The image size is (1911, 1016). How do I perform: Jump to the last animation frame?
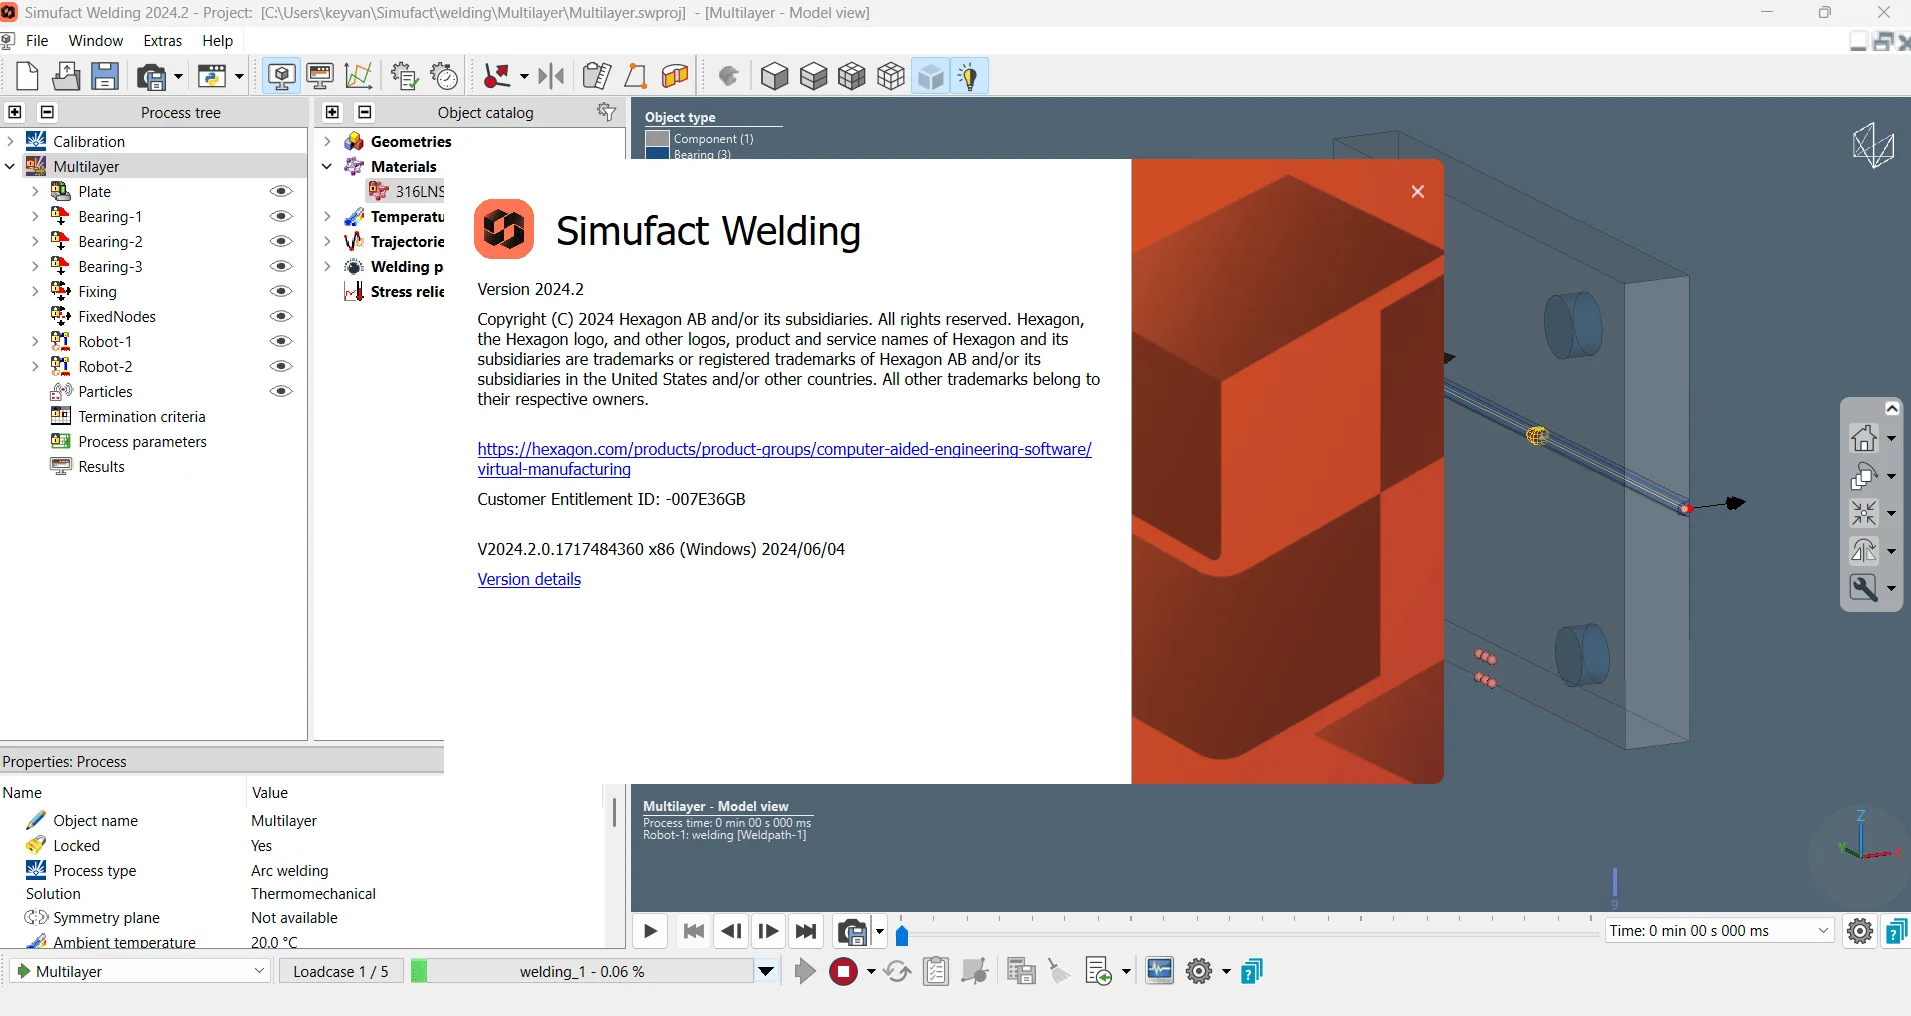coord(806,931)
